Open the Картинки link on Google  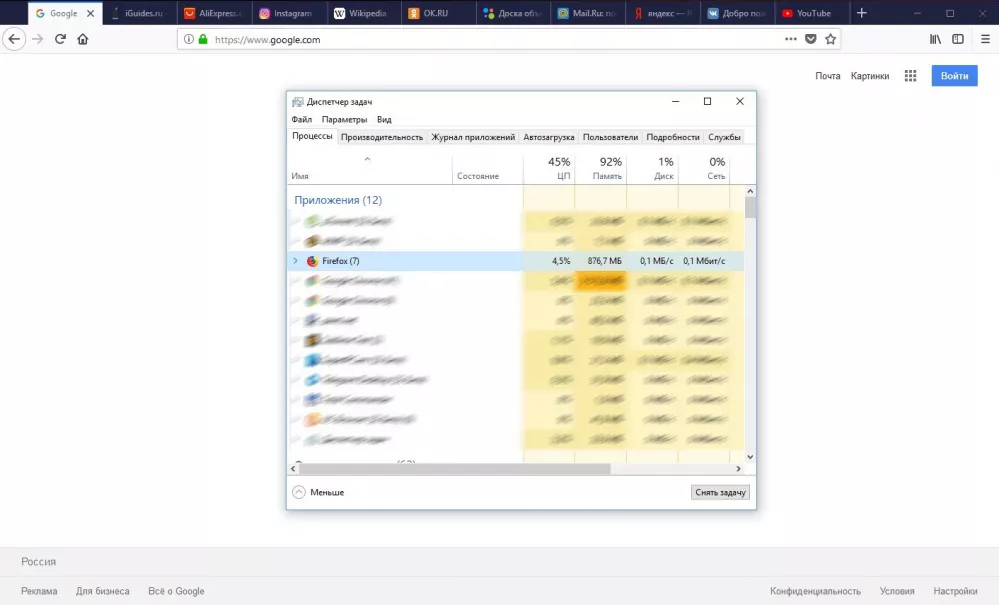click(x=869, y=76)
